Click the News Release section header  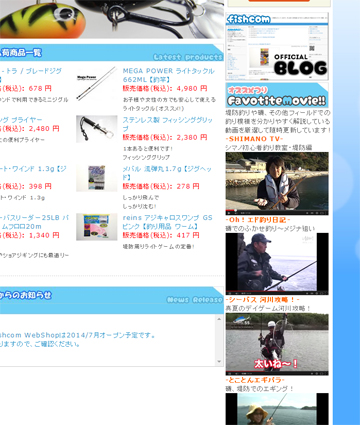pyautogui.click(x=111, y=300)
